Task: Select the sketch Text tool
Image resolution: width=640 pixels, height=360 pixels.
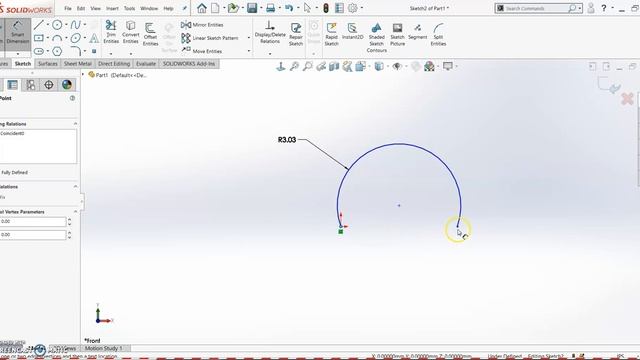Action: point(94,38)
